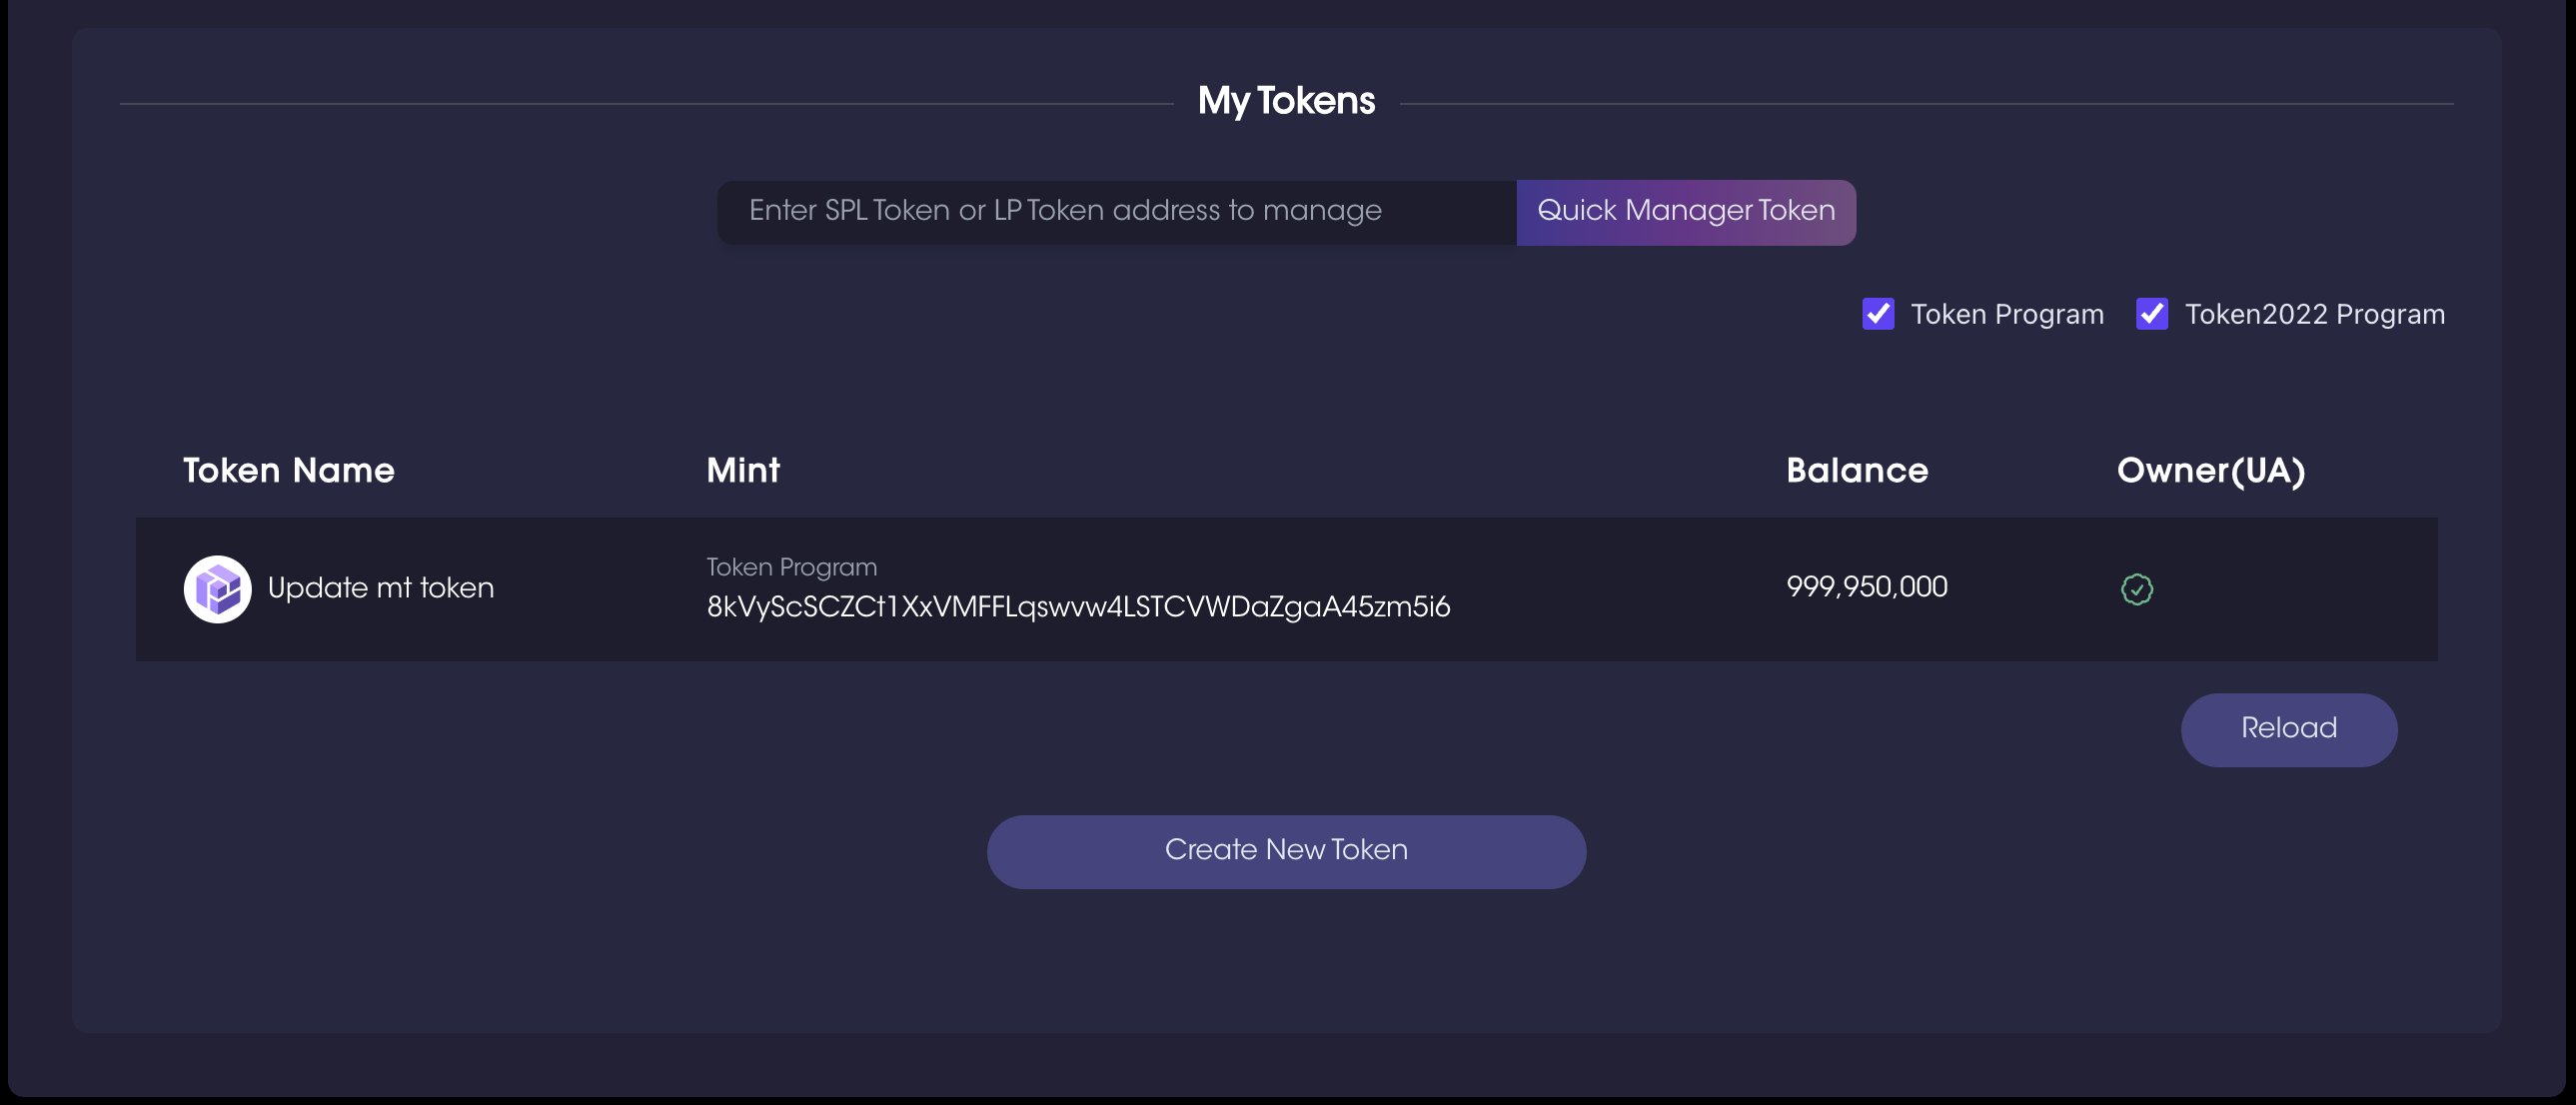Click the Token Name column header

289,471
